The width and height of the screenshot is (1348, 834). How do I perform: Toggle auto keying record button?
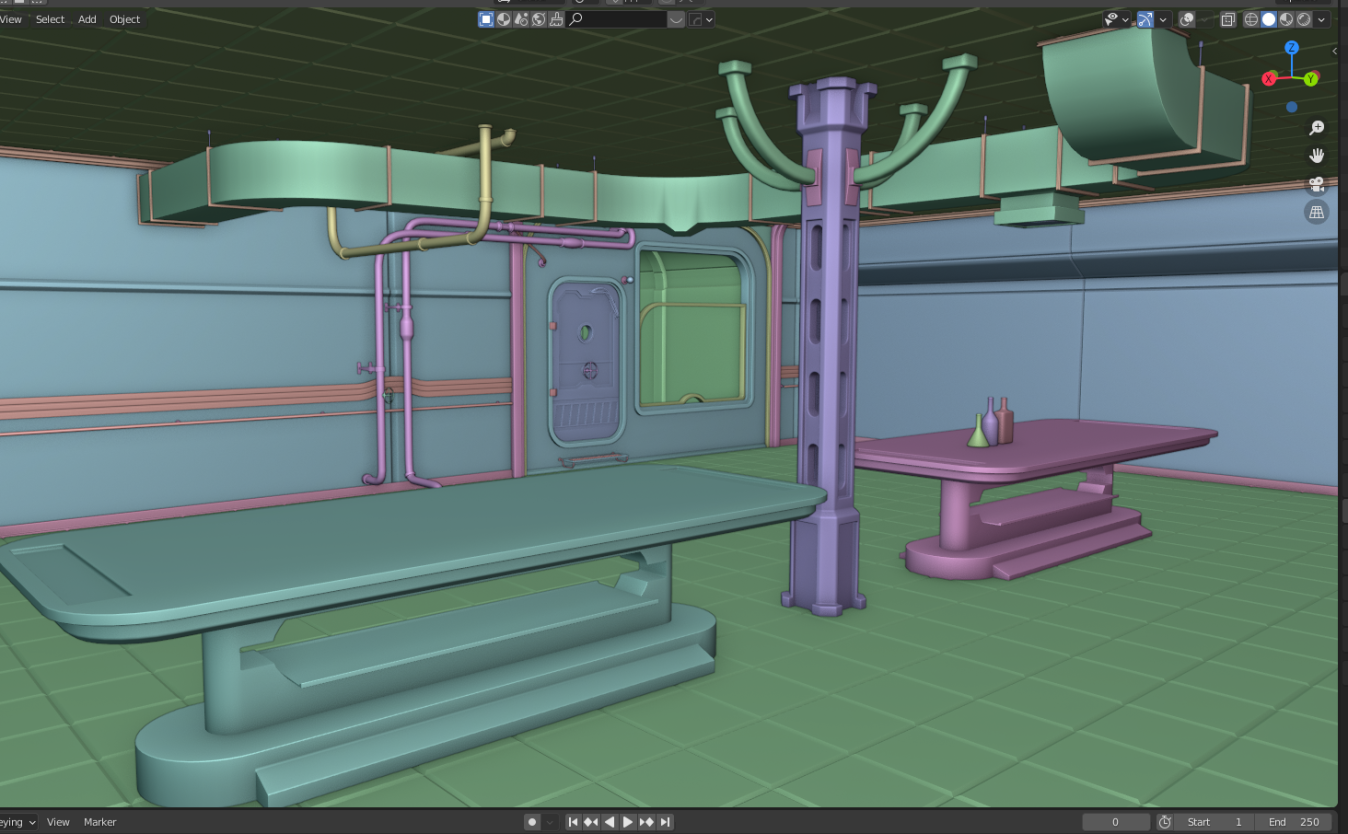pos(533,822)
